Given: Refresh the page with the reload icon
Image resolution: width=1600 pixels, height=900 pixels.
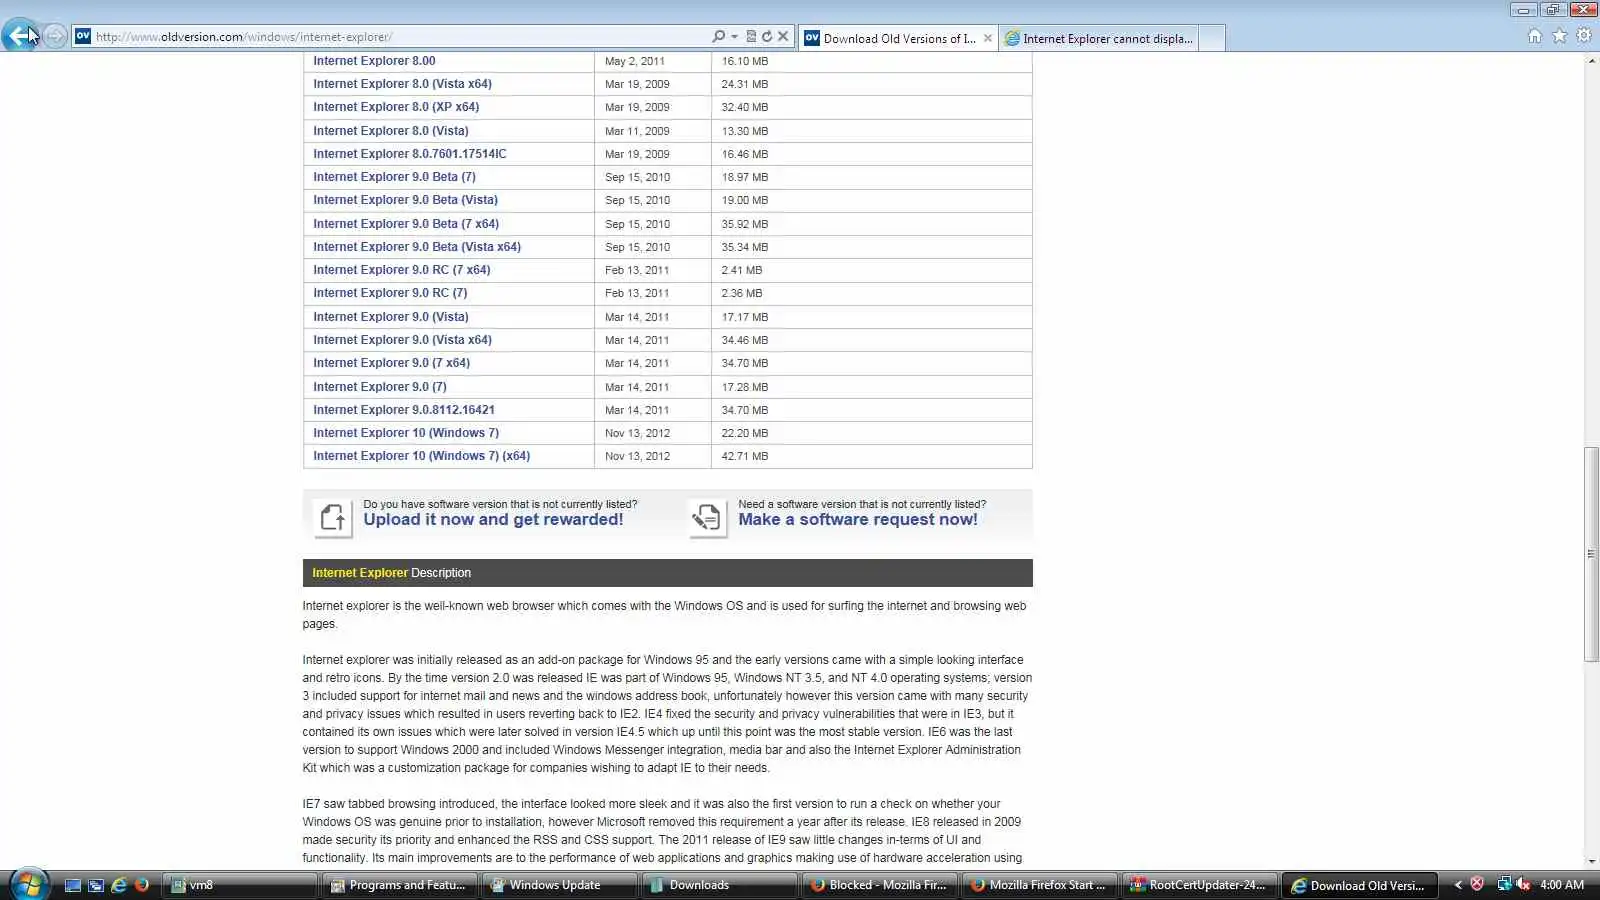Looking at the screenshot, I should pos(767,37).
